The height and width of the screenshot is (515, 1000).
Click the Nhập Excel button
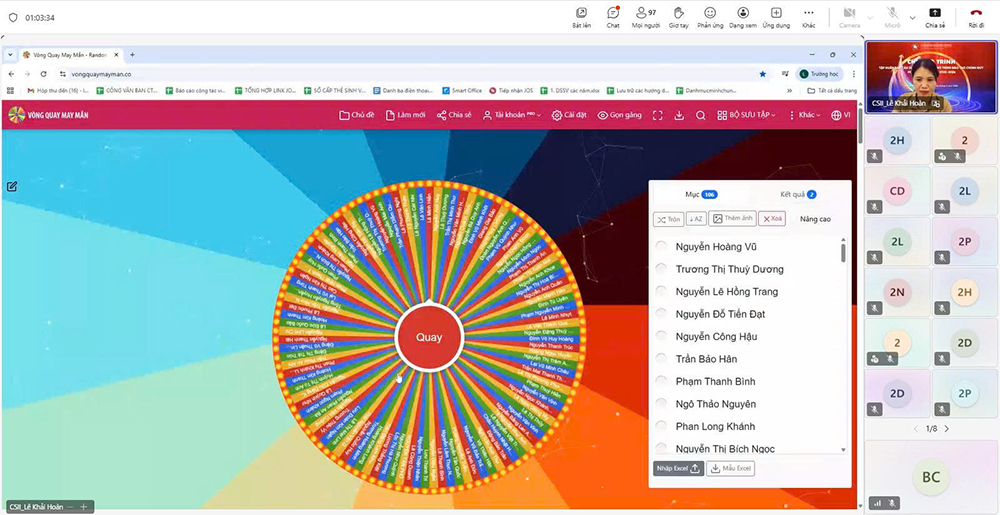(x=678, y=468)
